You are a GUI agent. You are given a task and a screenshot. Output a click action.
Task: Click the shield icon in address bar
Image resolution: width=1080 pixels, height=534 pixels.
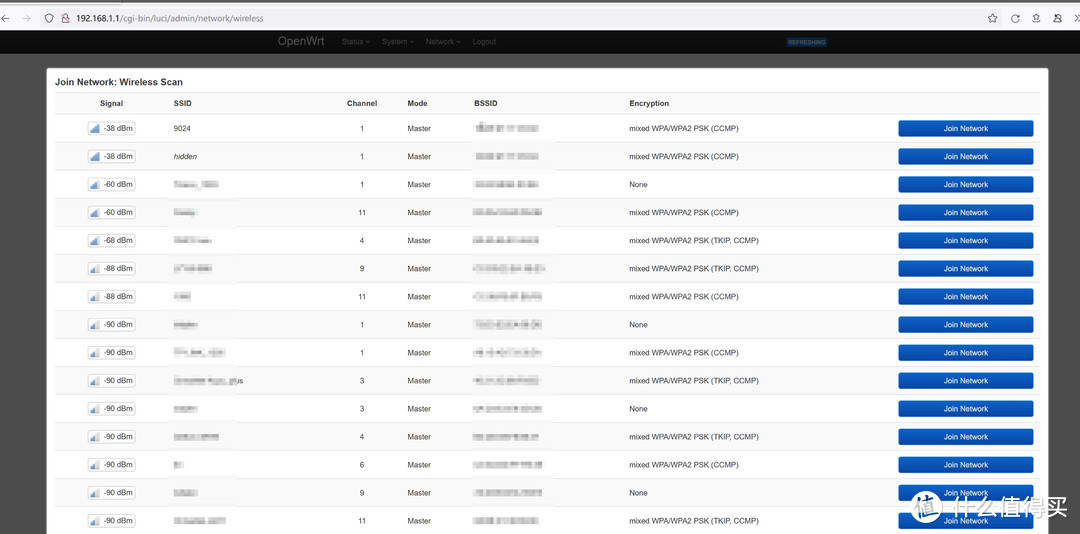(50, 18)
